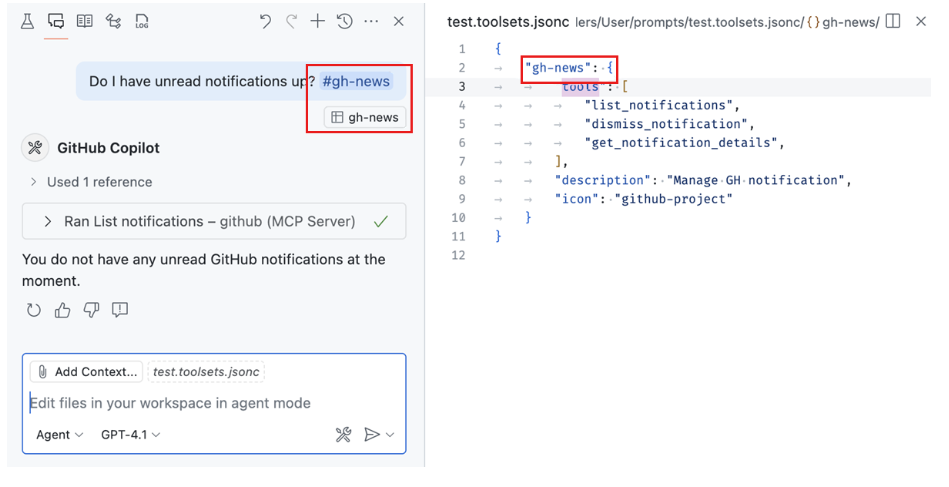949x487 pixels.
Task: Open the three-dots more actions menu
Action: click(x=371, y=22)
